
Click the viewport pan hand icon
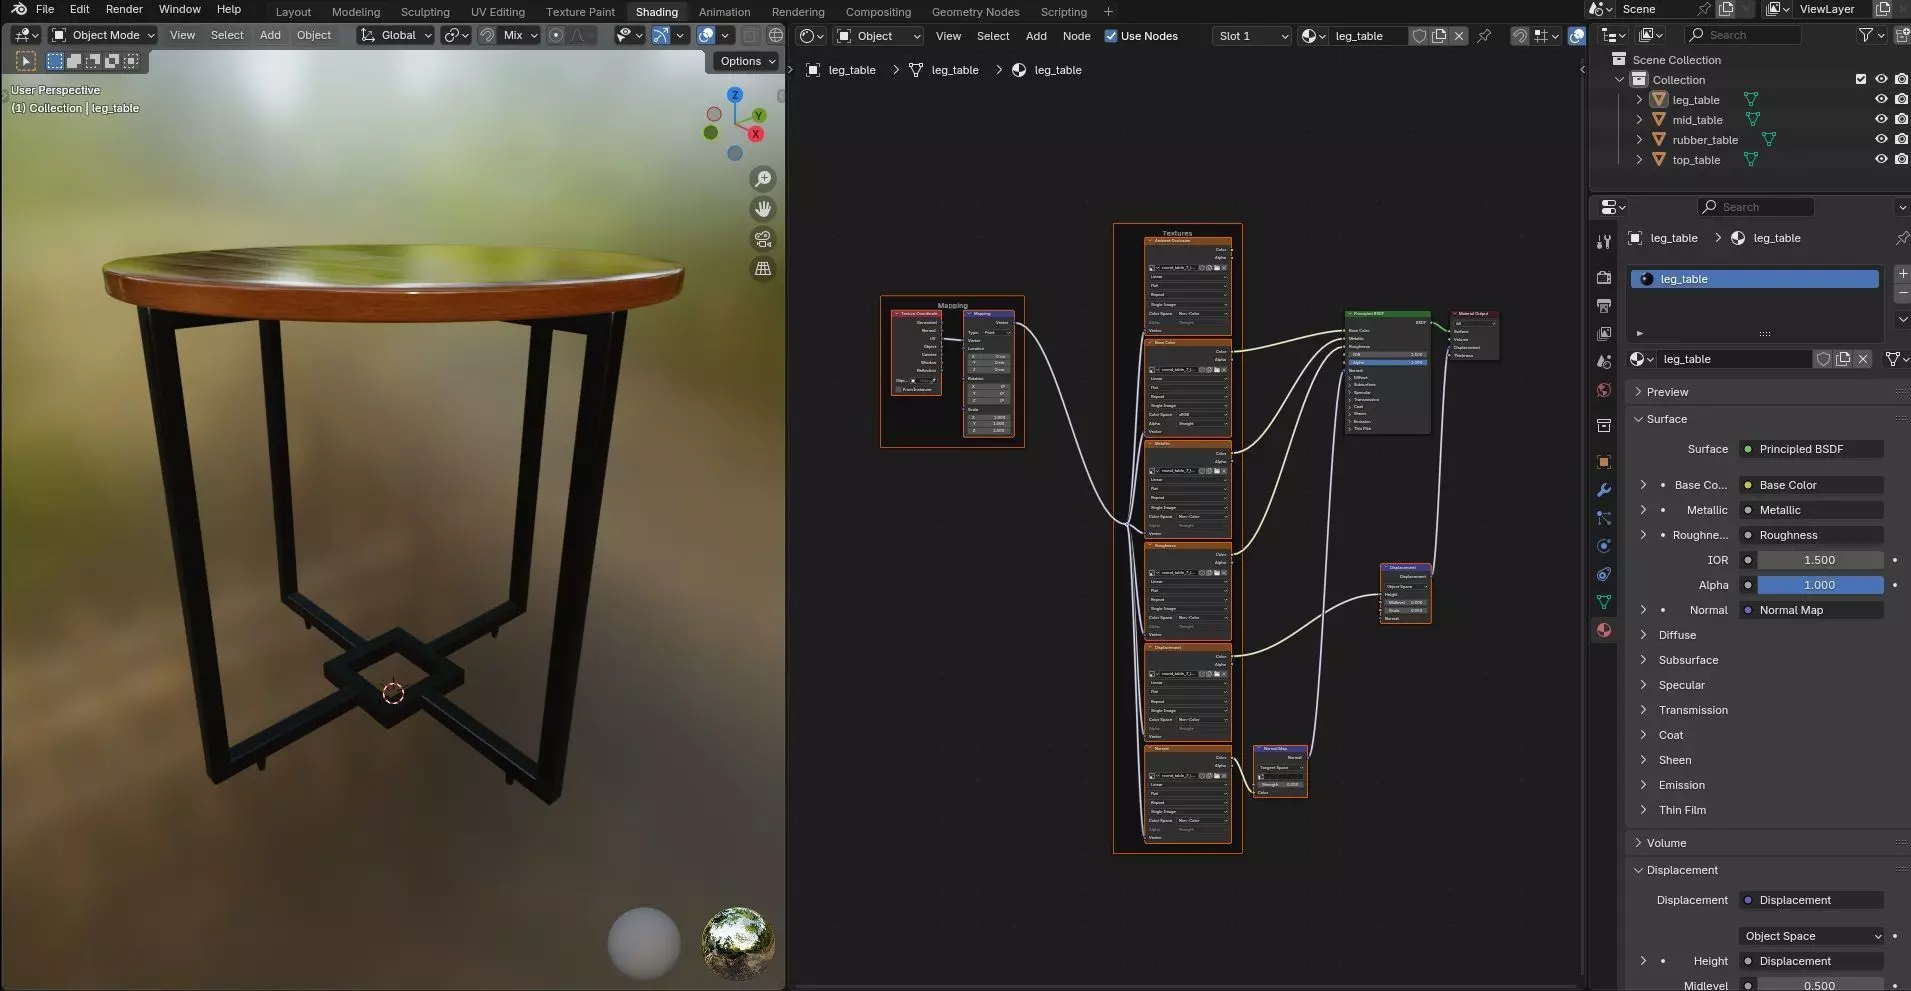click(x=763, y=209)
